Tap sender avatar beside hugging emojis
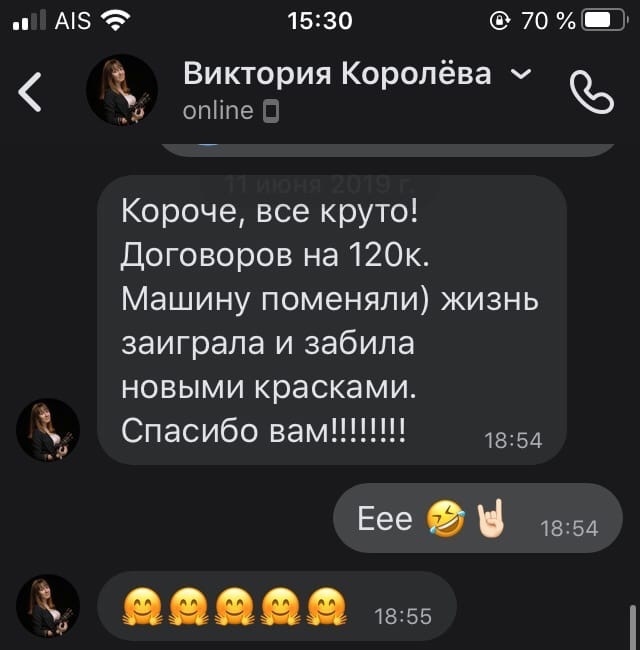Viewport: 640px width, 650px height. (x=48, y=606)
